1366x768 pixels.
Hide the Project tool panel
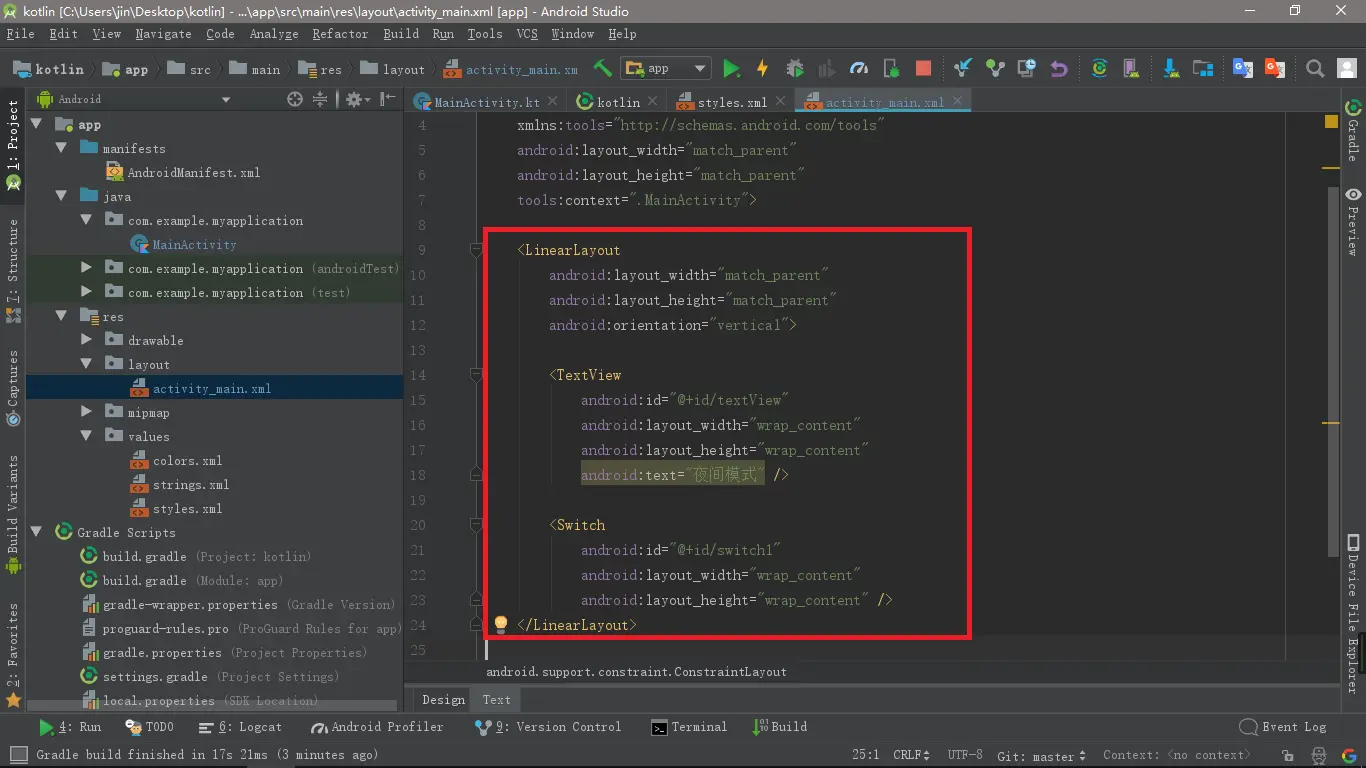(x=388, y=99)
